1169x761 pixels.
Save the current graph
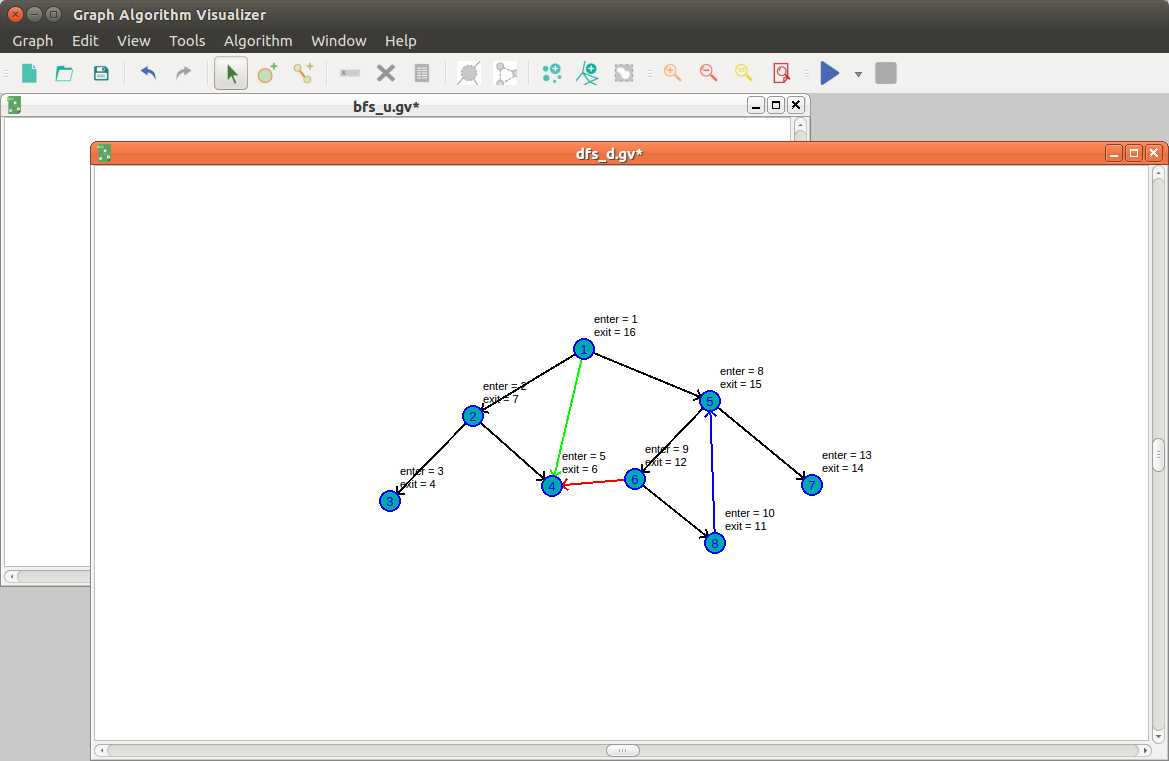click(101, 73)
